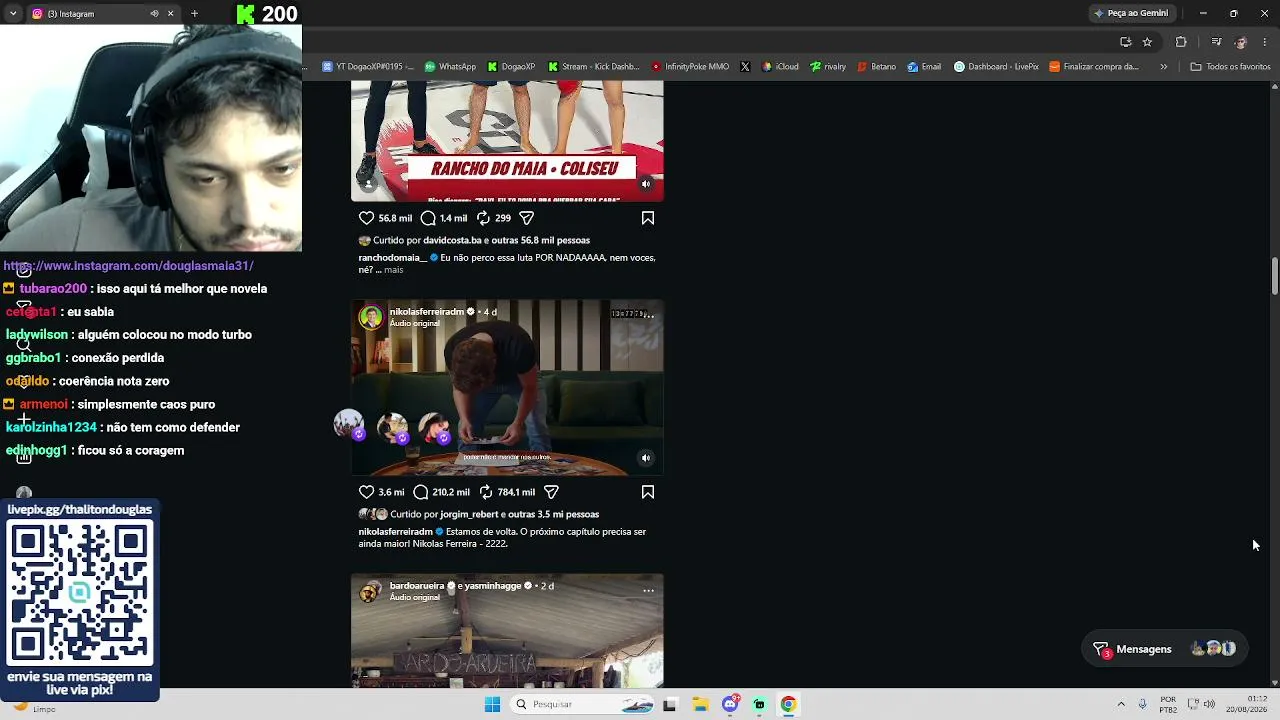Open options menu on bardoarueira post

coord(648,591)
